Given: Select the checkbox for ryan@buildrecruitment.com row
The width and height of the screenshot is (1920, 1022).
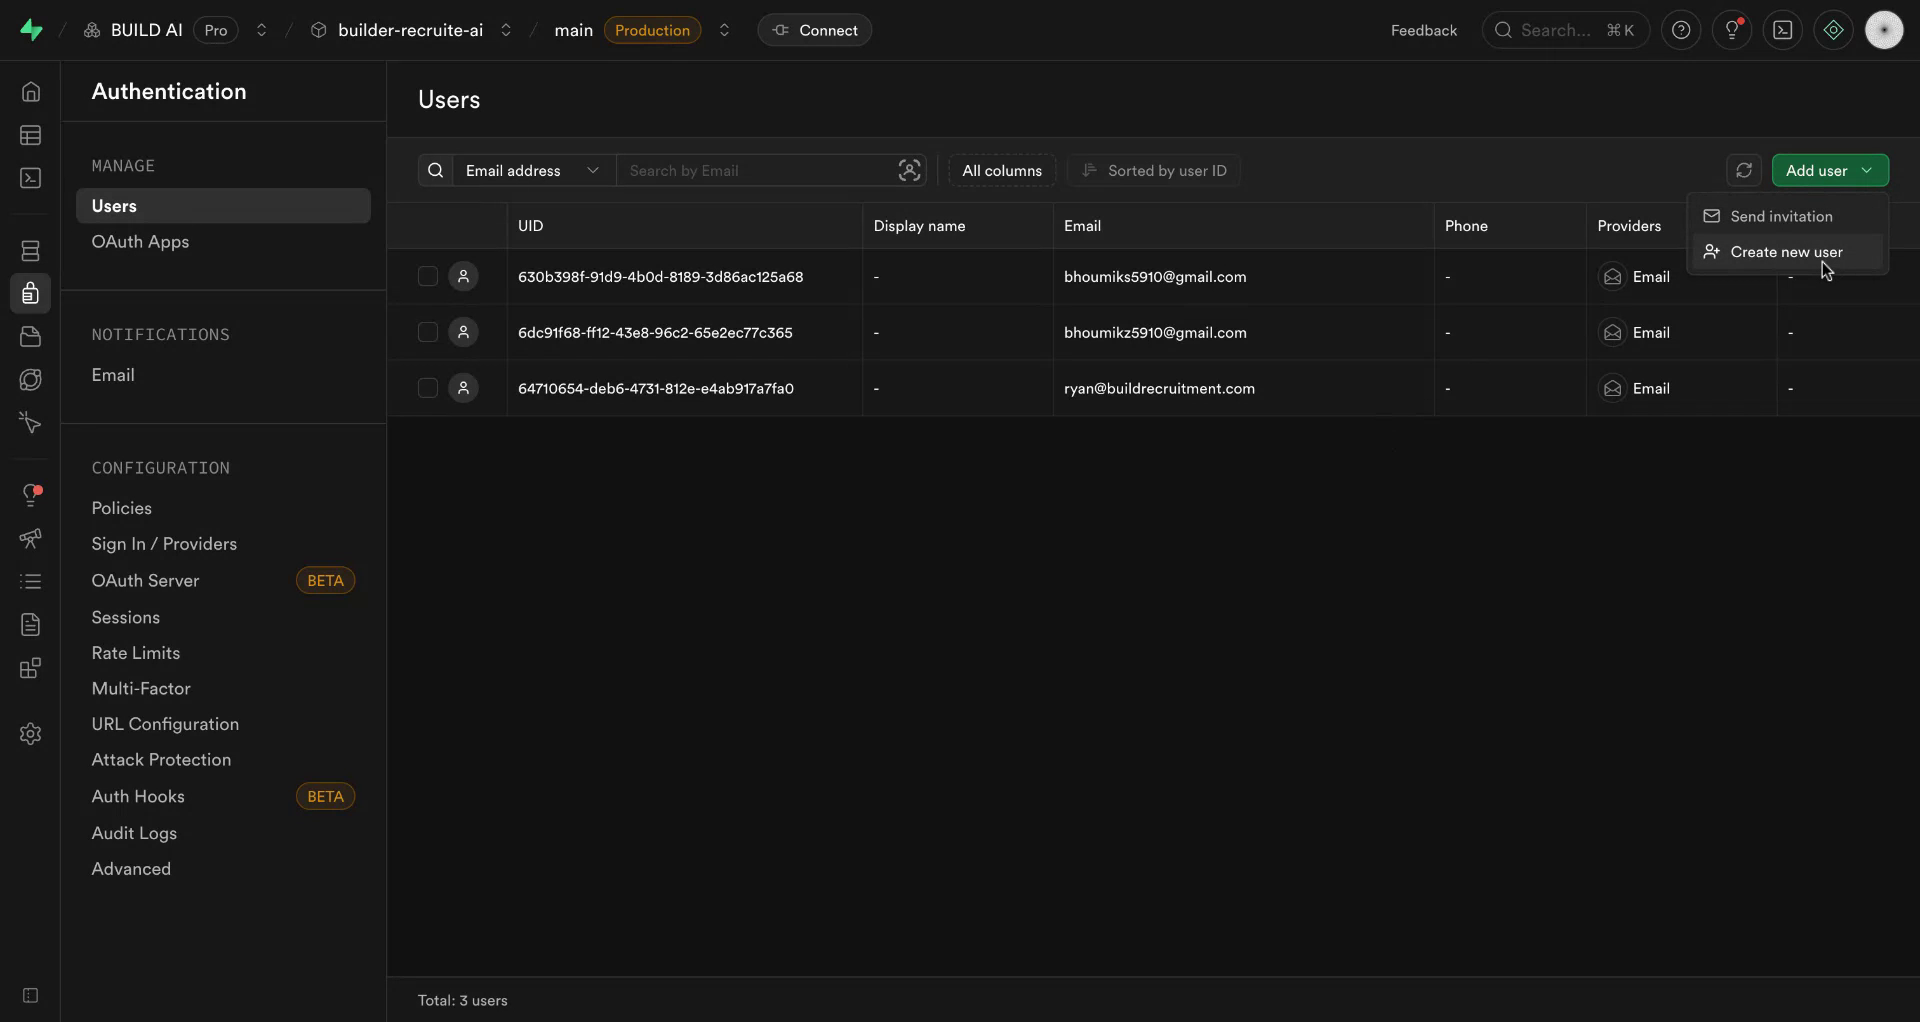Looking at the screenshot, I should pos(427,388).
